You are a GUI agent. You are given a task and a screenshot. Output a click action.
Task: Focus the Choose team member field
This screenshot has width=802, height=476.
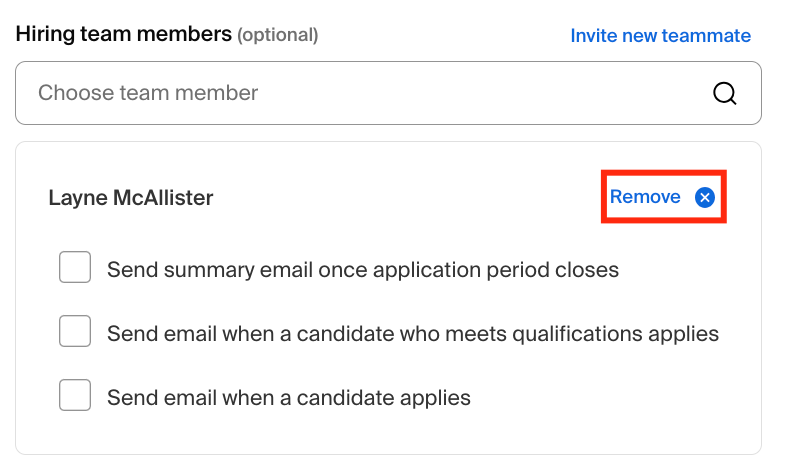point(388,93)
